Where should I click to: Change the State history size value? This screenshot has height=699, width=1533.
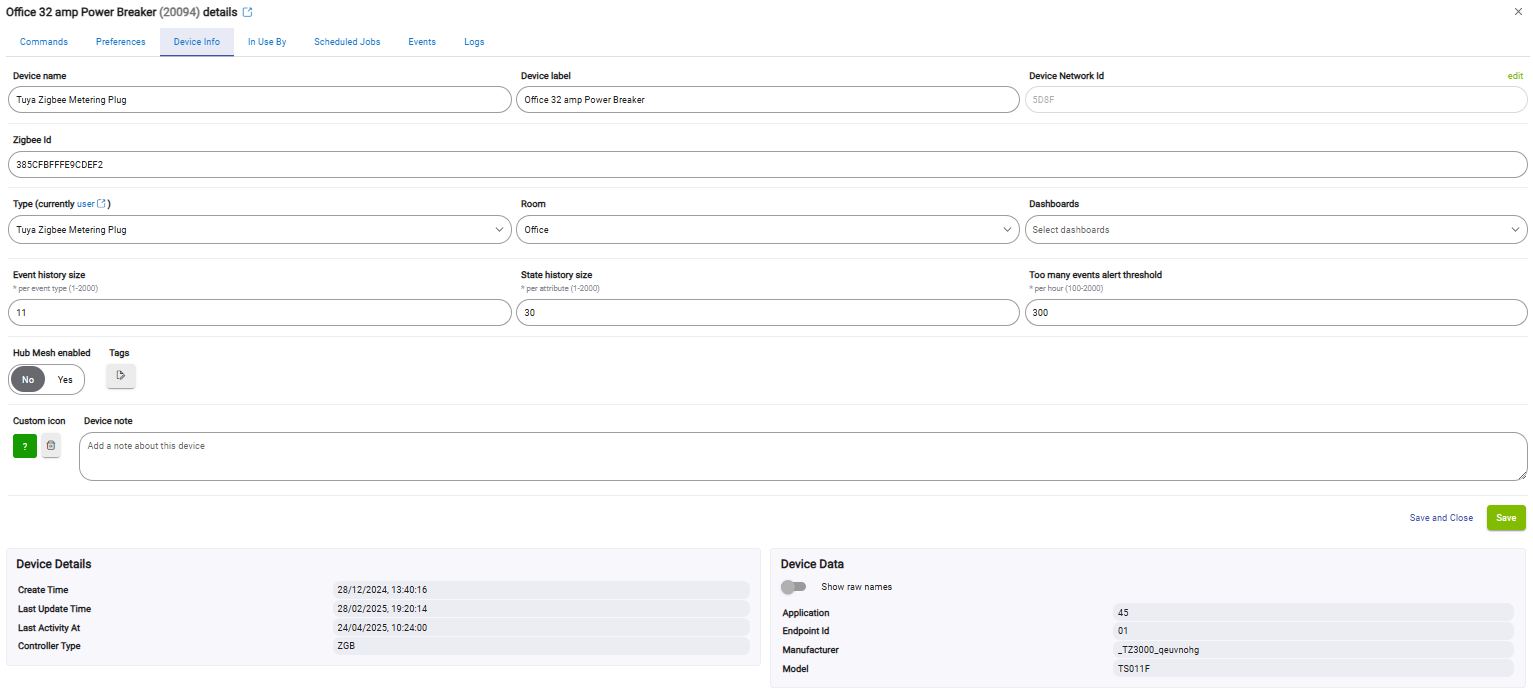(768, 313)
